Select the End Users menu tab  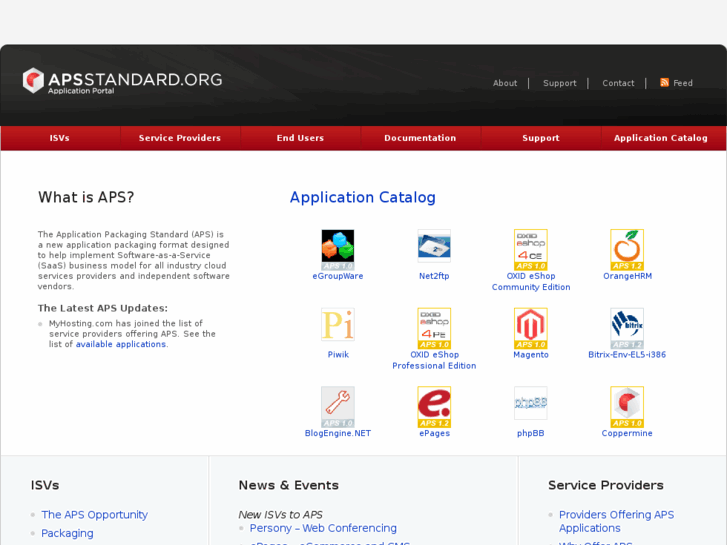click(300, 138)
